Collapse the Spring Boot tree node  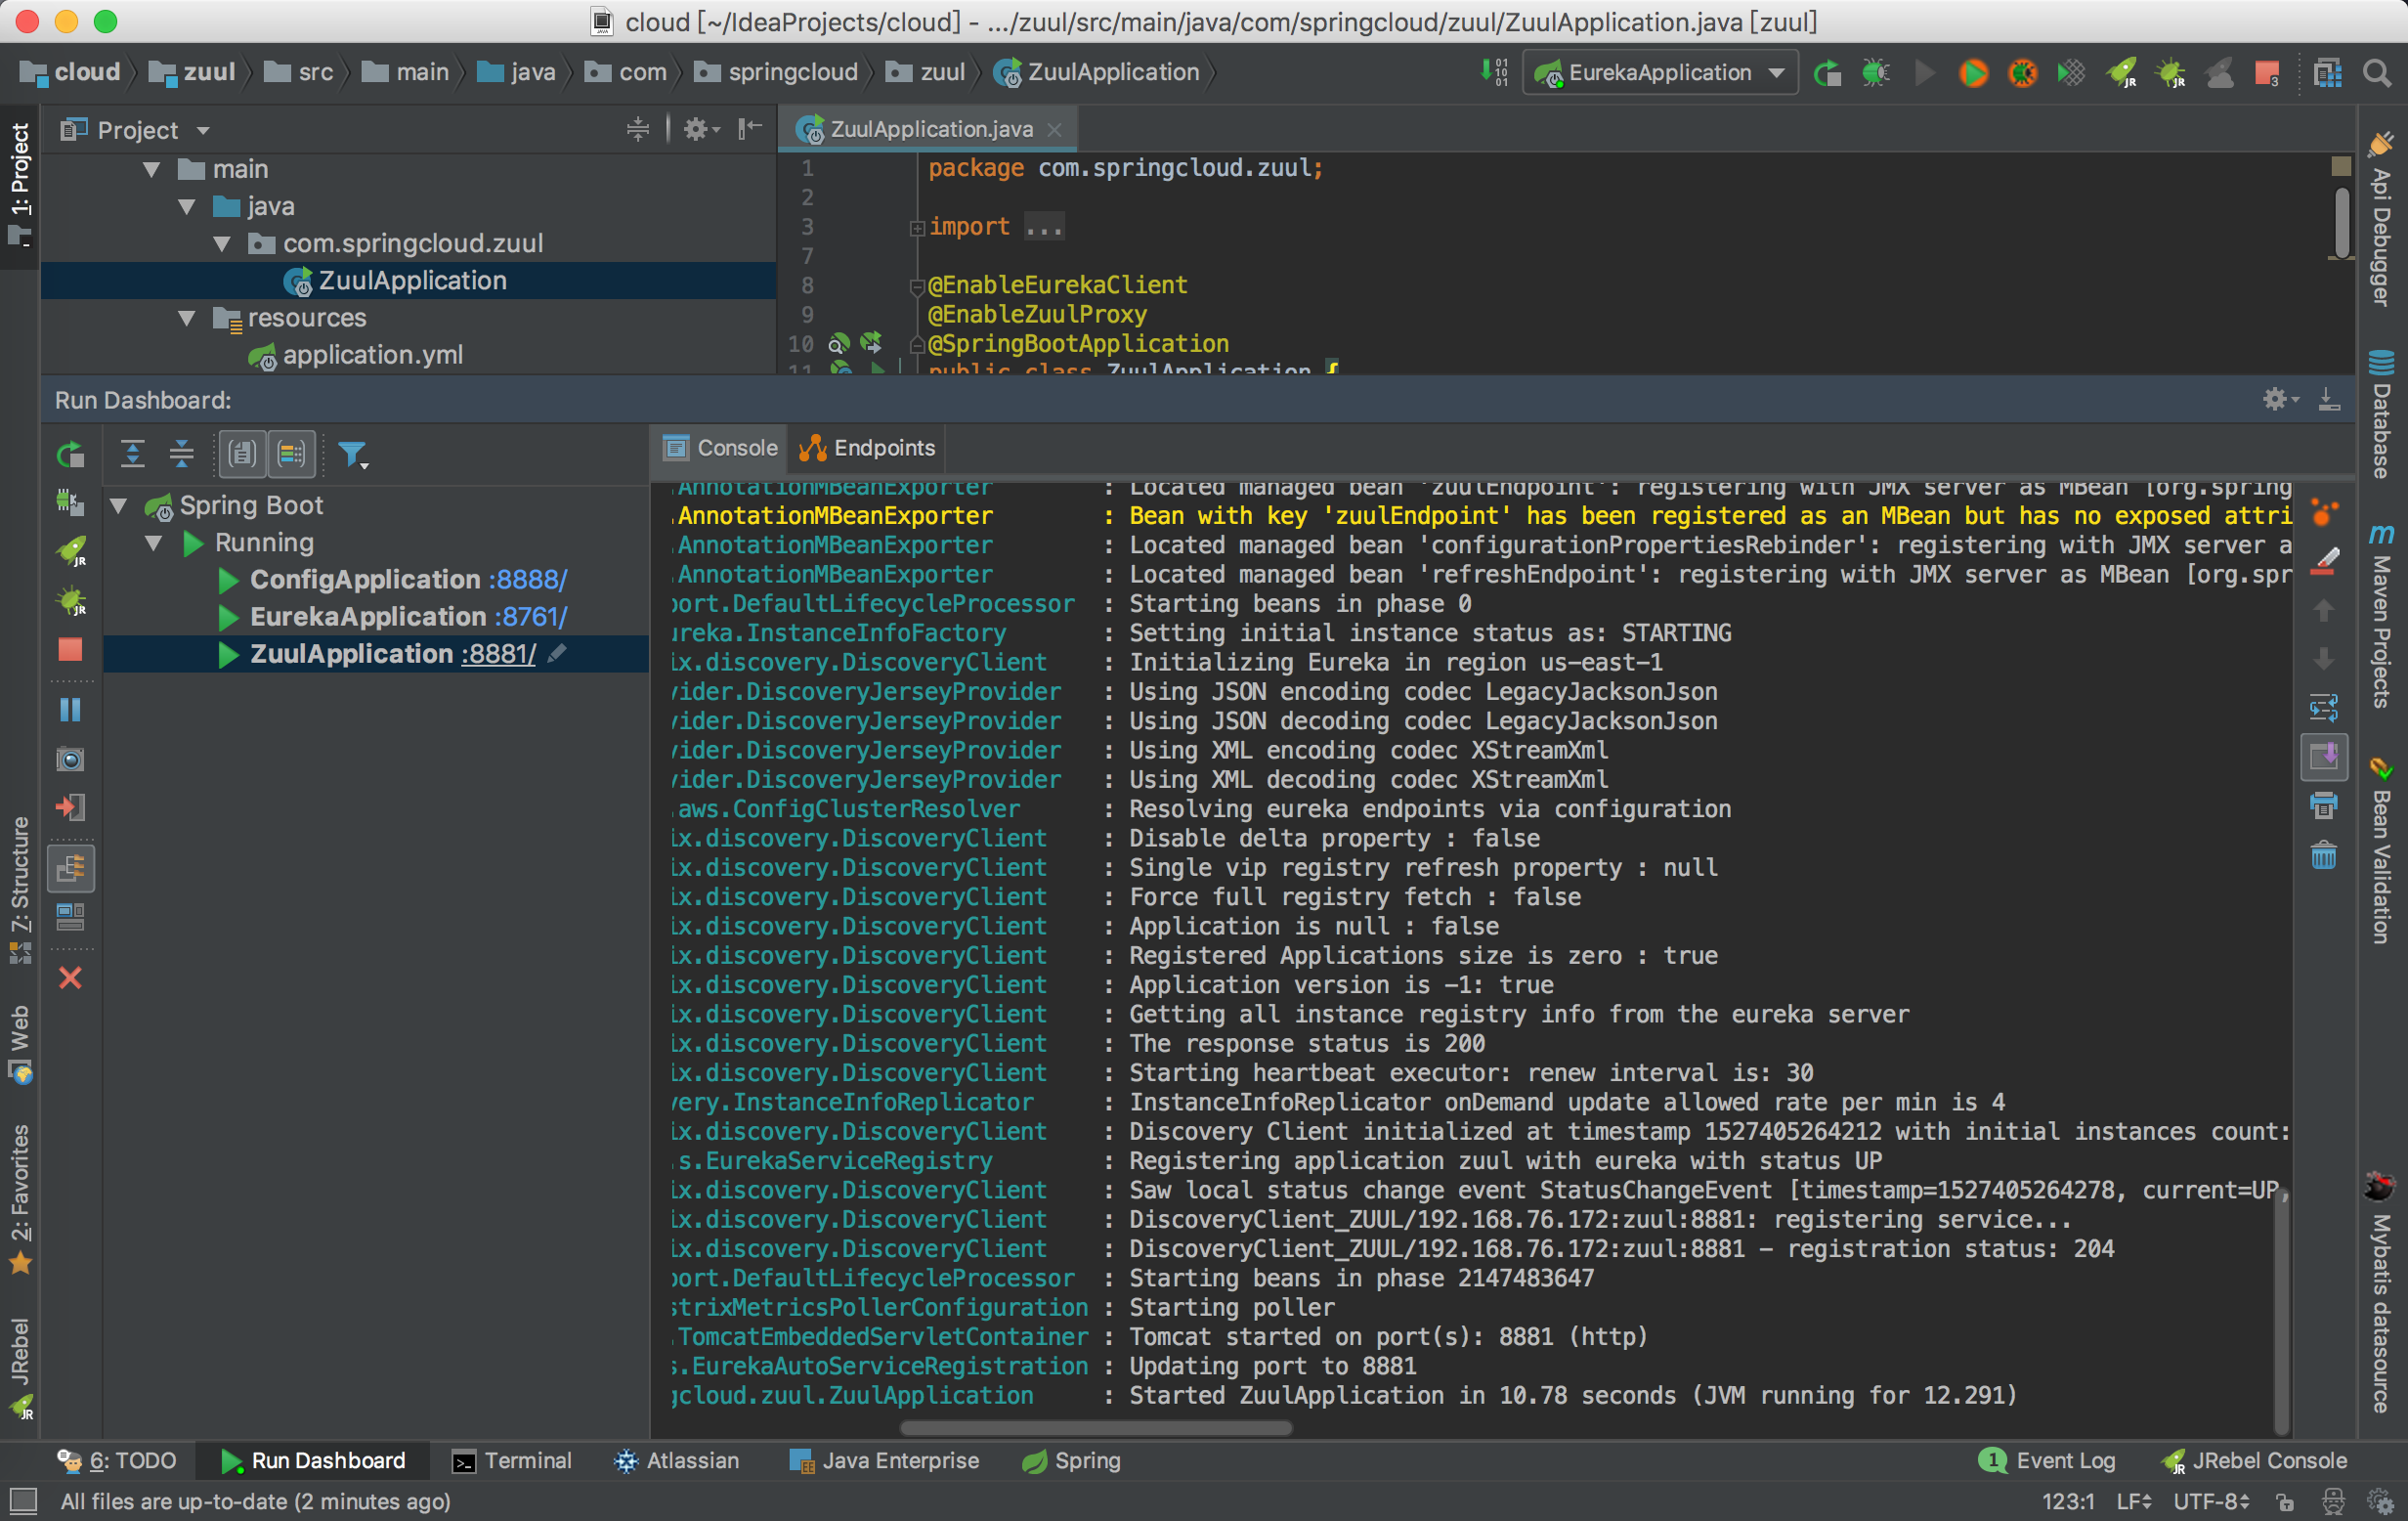pyautogui.click(x=119, y=506)
